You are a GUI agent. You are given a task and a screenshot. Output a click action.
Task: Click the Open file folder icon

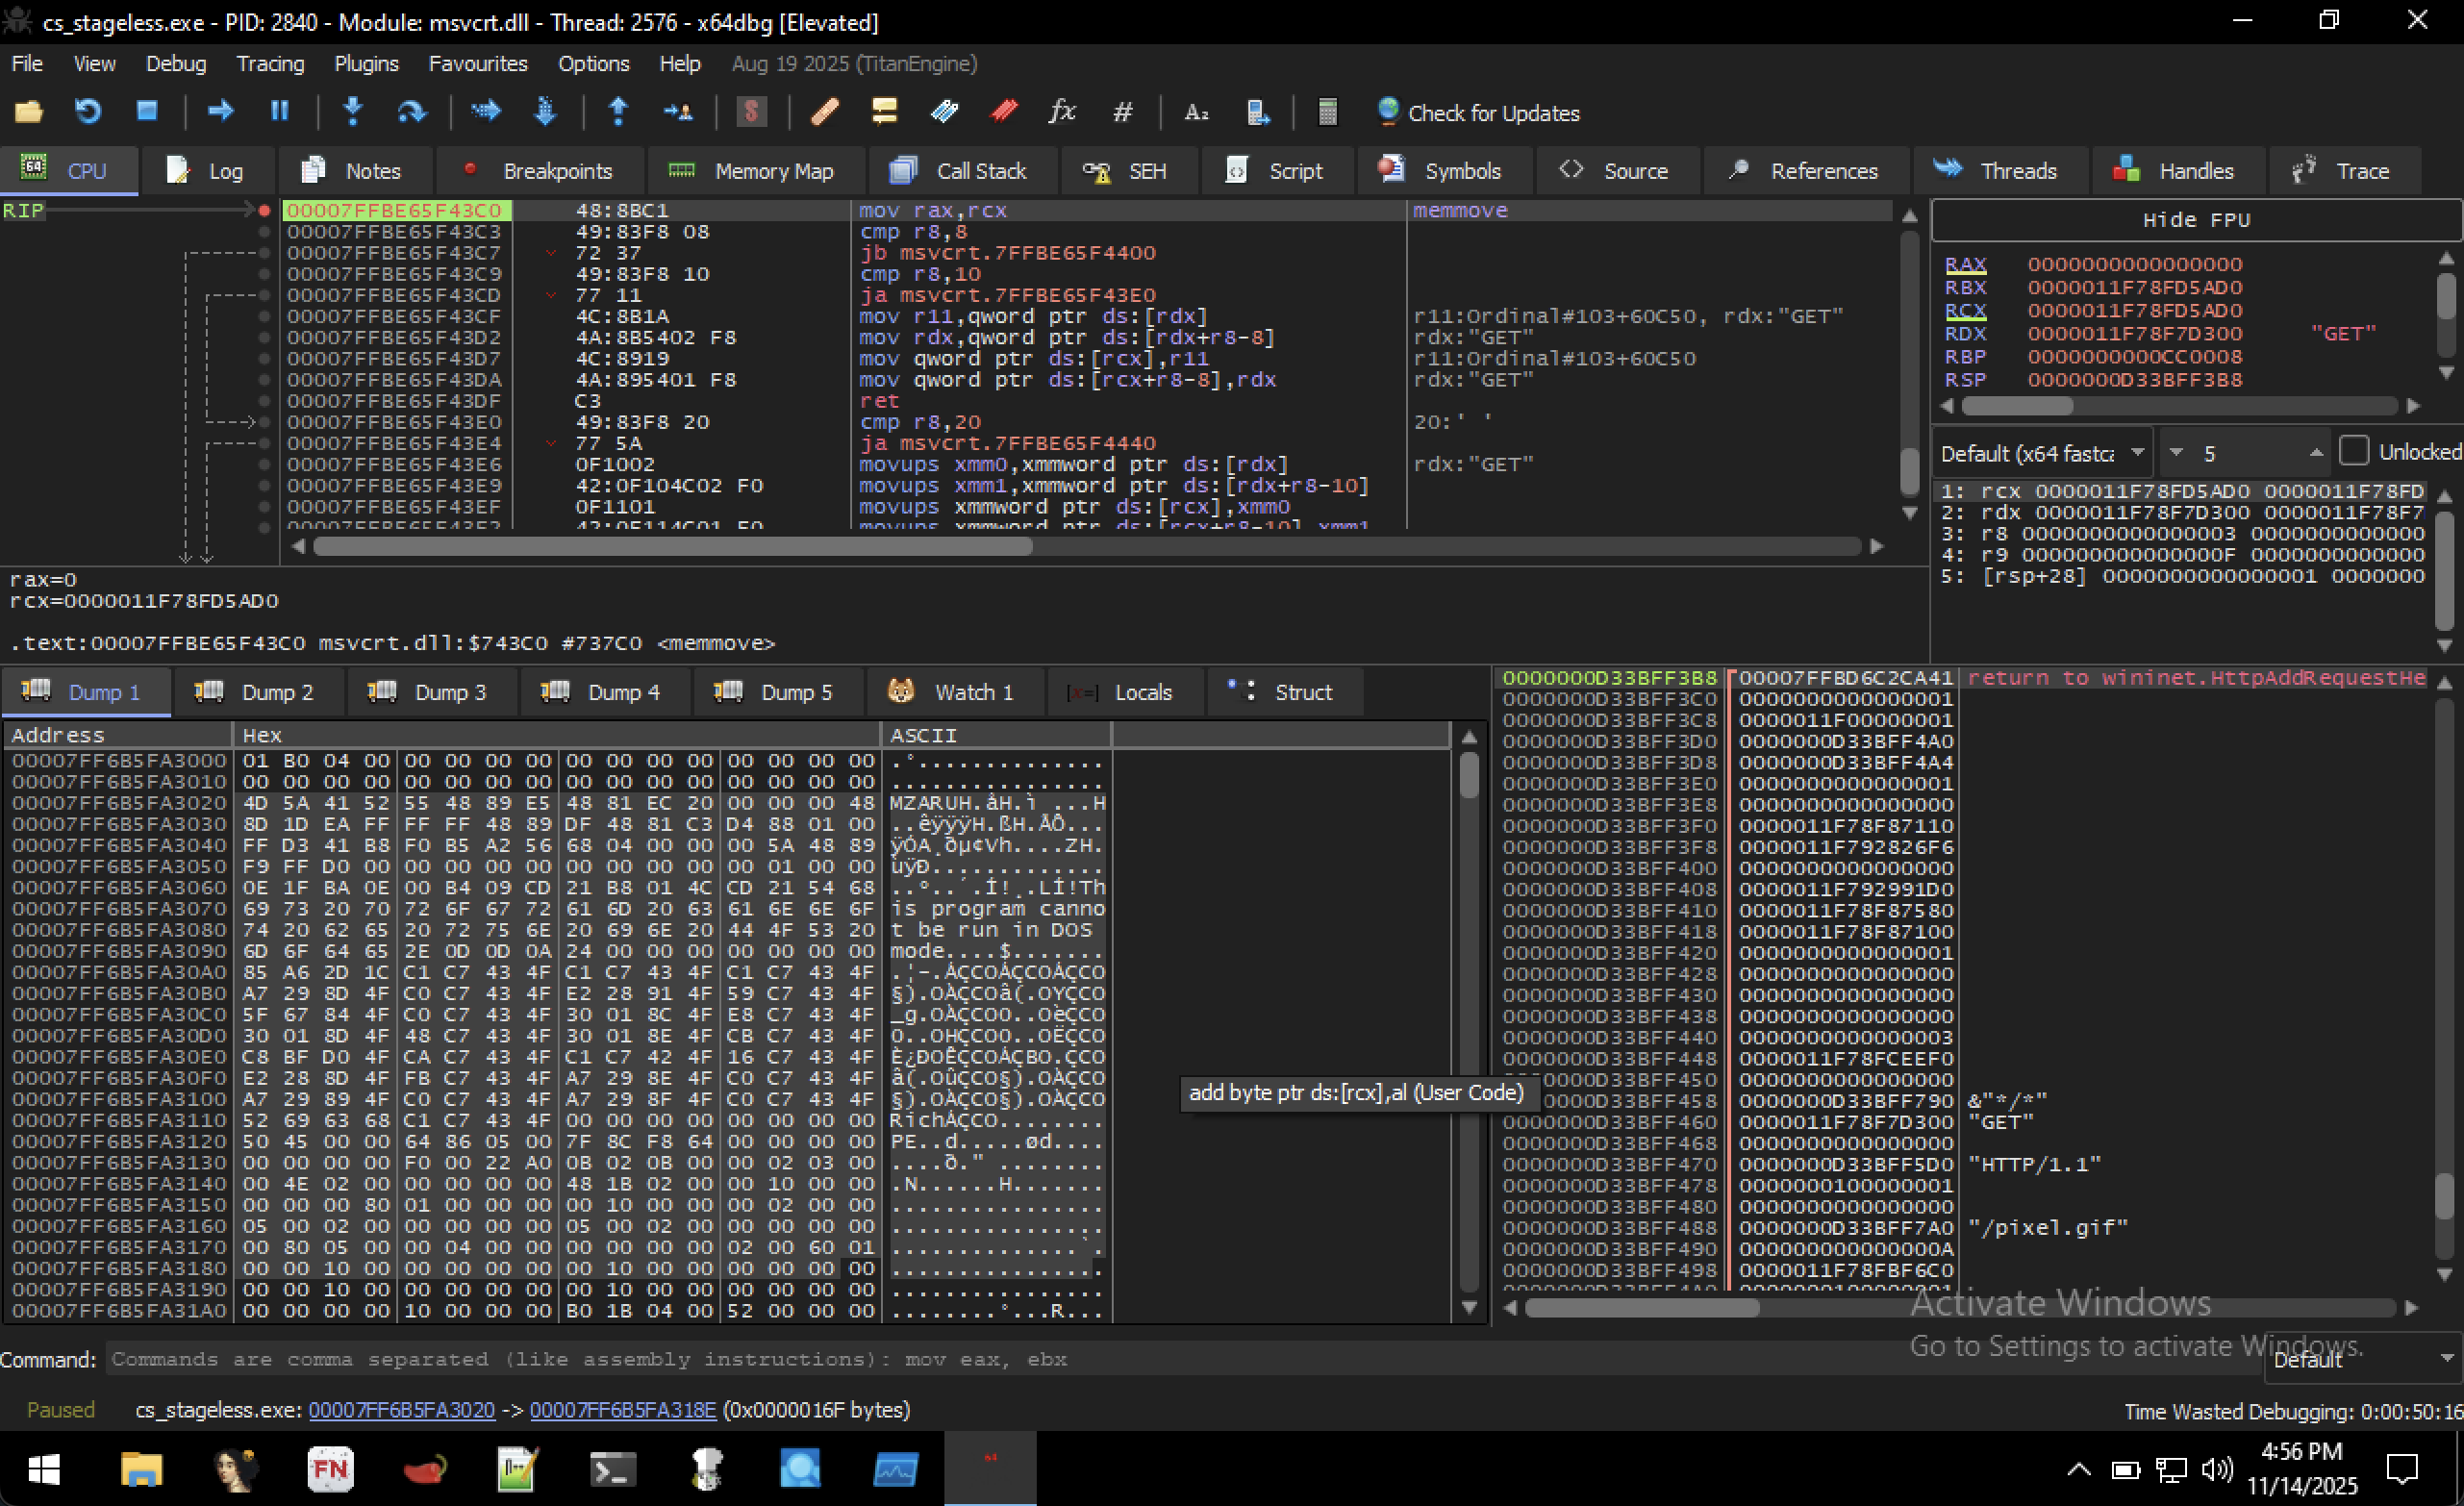29,112
